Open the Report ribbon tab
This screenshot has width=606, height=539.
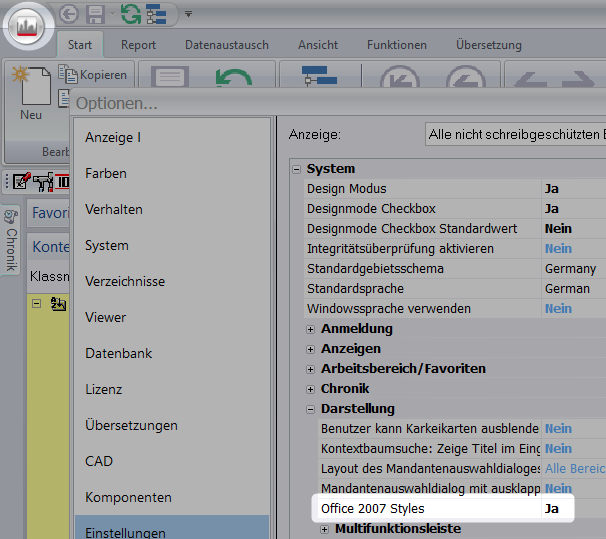[x=138, y=45]
